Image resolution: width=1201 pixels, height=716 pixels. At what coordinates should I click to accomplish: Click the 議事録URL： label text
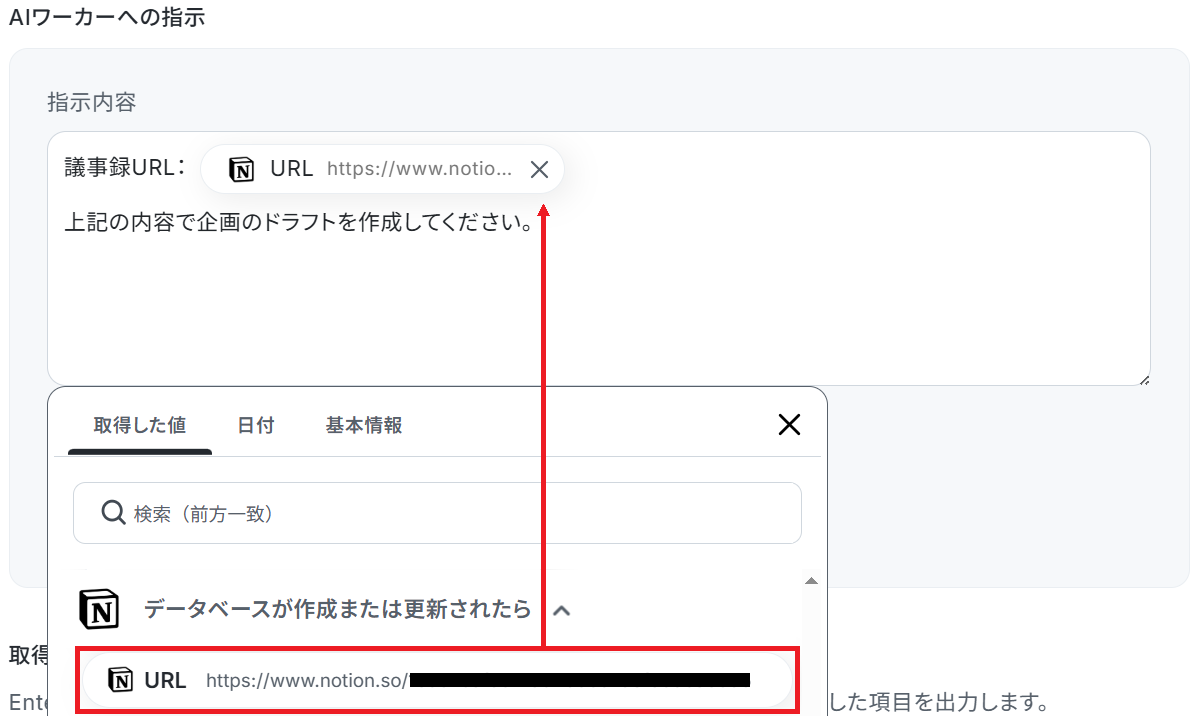(126, 168)
